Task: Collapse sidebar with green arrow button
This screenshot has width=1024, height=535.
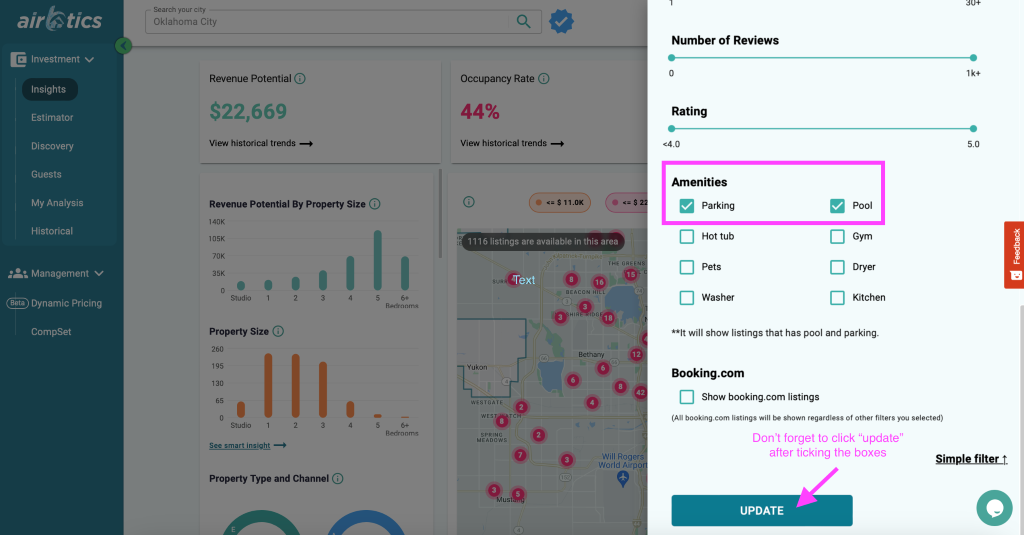Action: [123, 46]
